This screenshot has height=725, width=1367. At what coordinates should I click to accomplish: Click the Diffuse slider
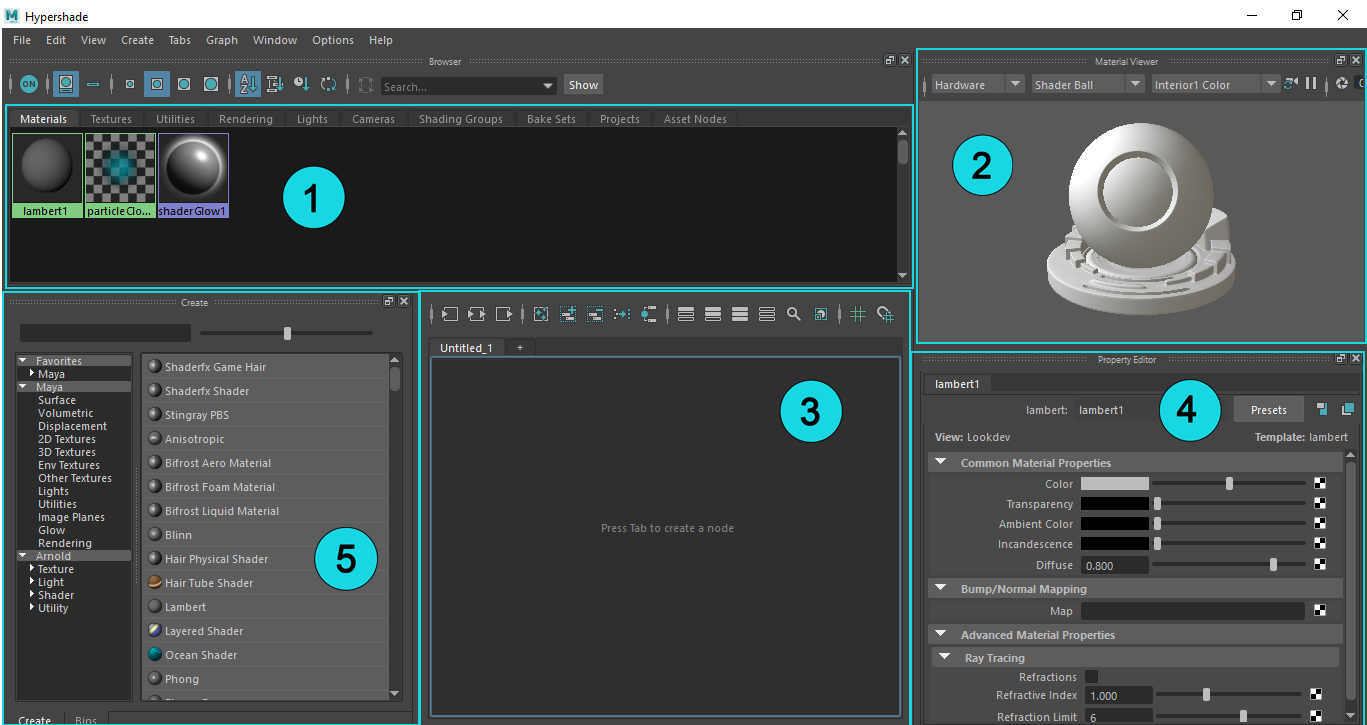1229,565
